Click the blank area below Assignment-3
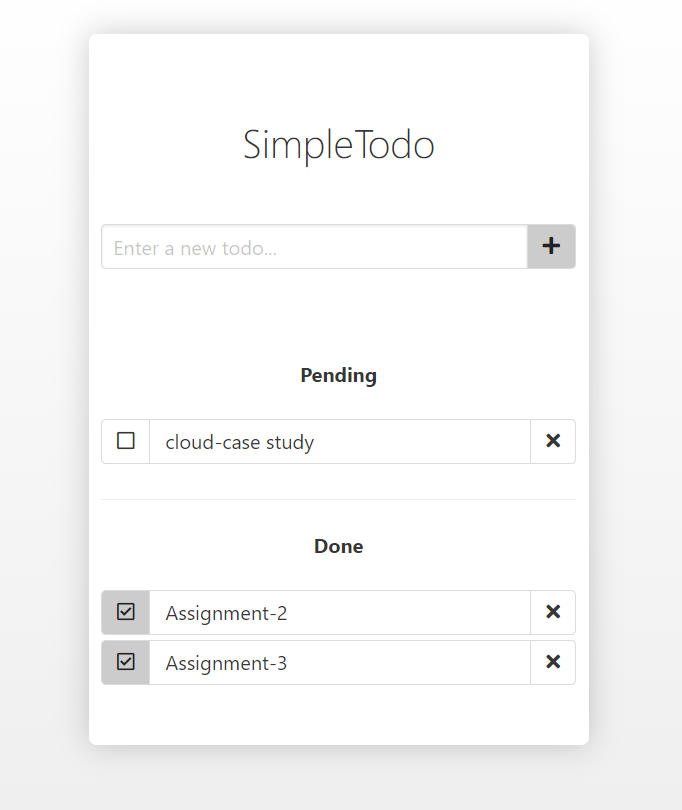Screen dimensions: 682x810 [338, 714]
